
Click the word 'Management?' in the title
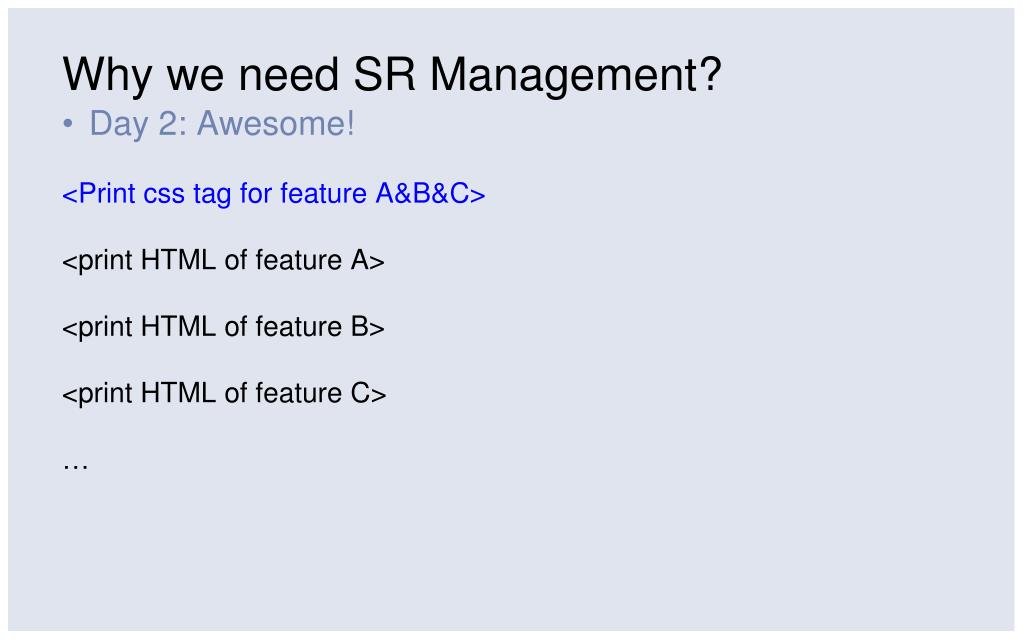click(x=576, y=75)
